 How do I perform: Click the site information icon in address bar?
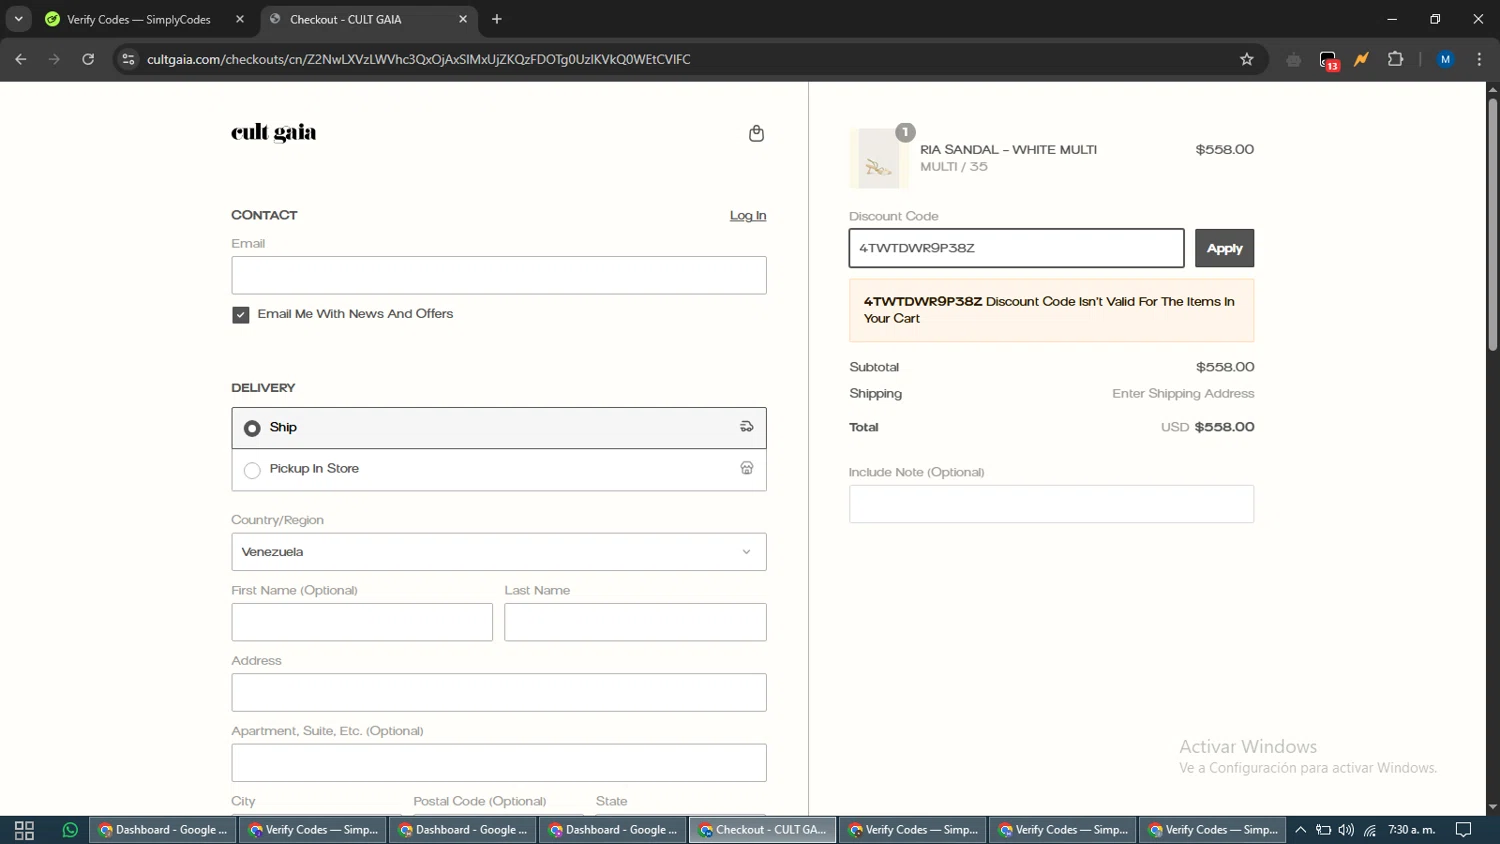coord(128,59)
